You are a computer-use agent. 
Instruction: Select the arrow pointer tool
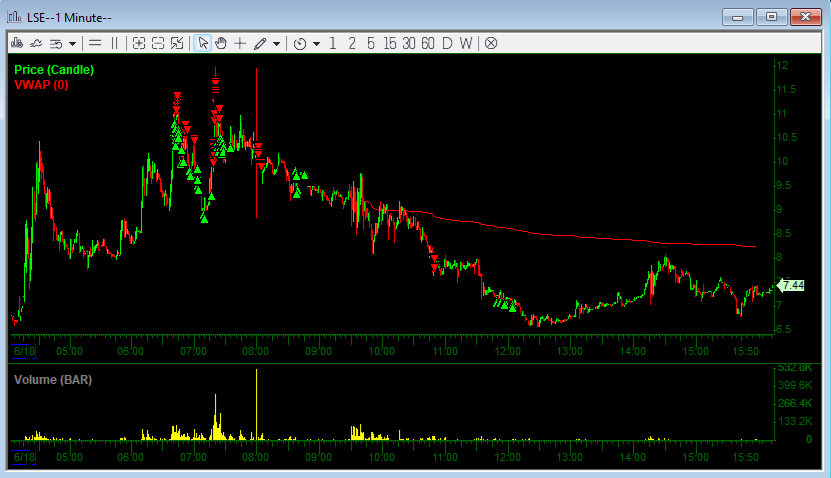coord(203,43)
